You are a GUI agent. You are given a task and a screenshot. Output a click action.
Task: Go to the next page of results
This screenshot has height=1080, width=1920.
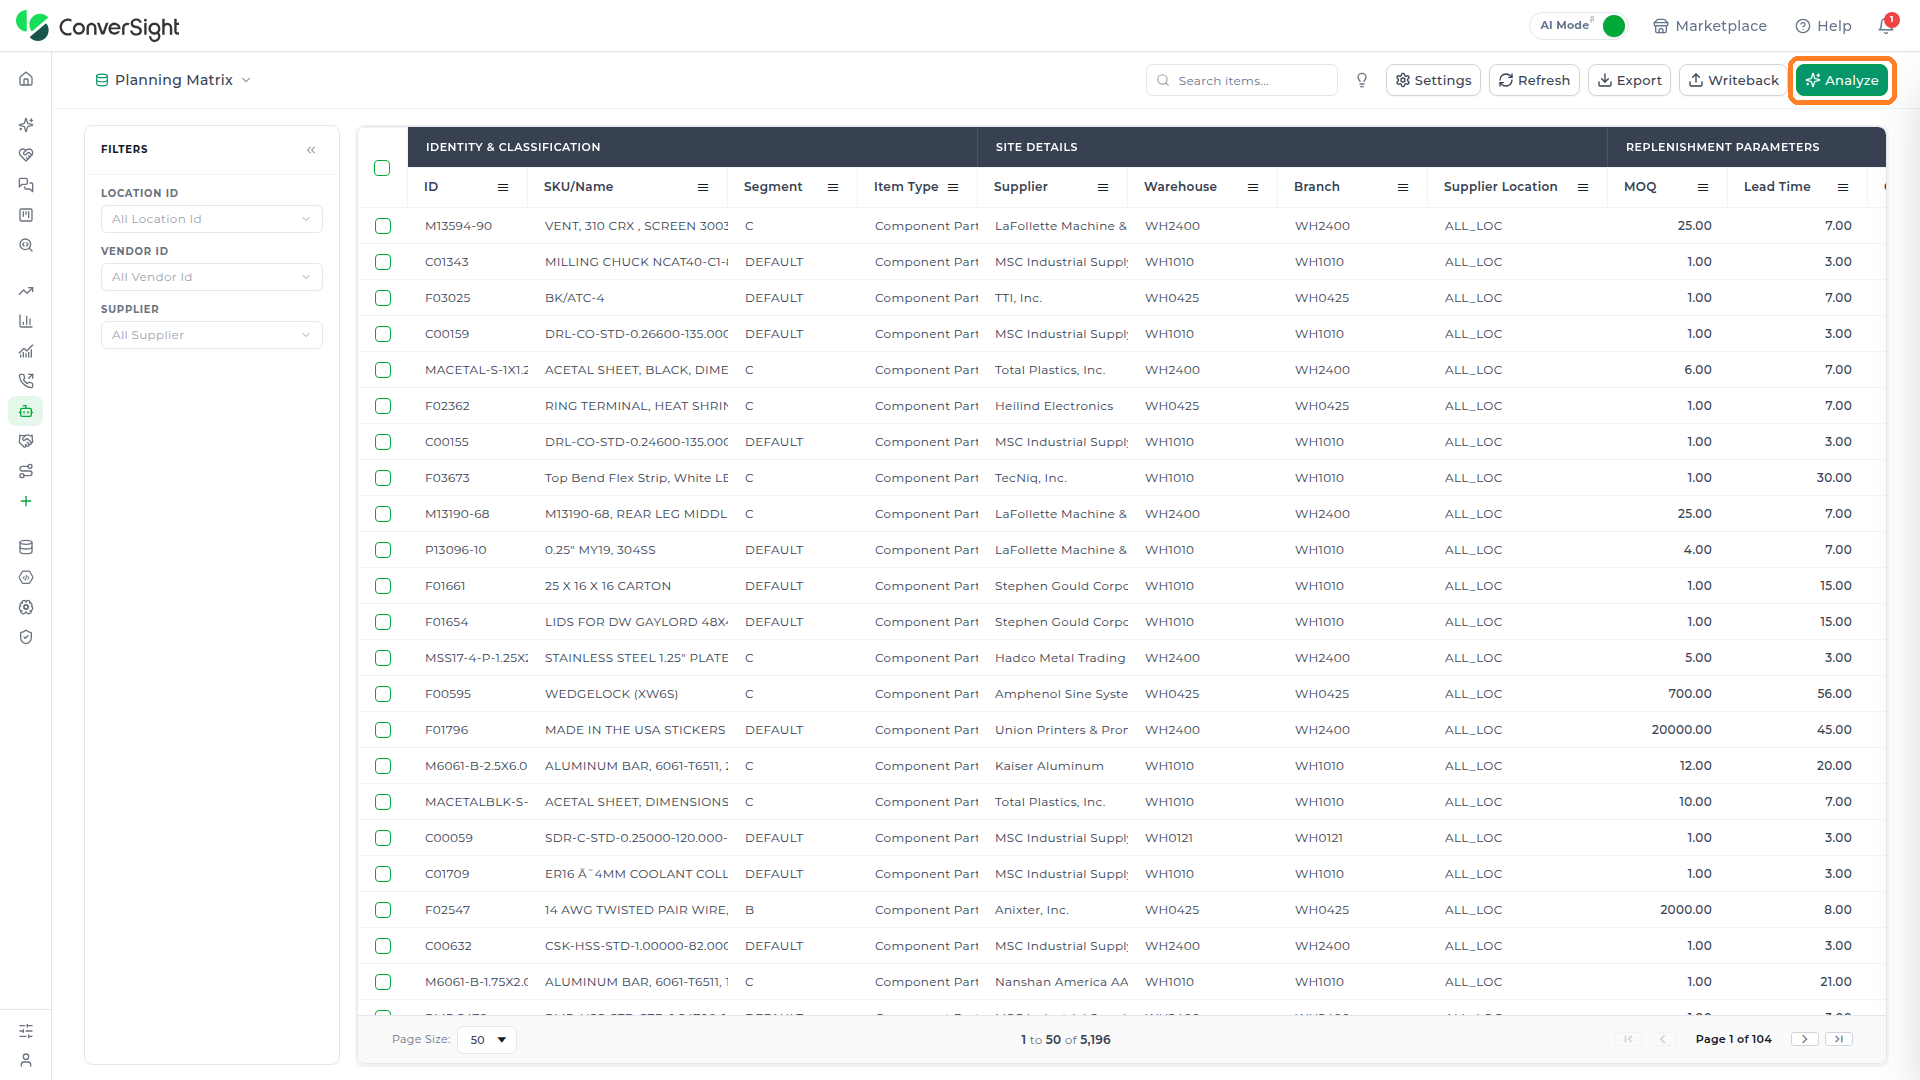[1804, 1040]
